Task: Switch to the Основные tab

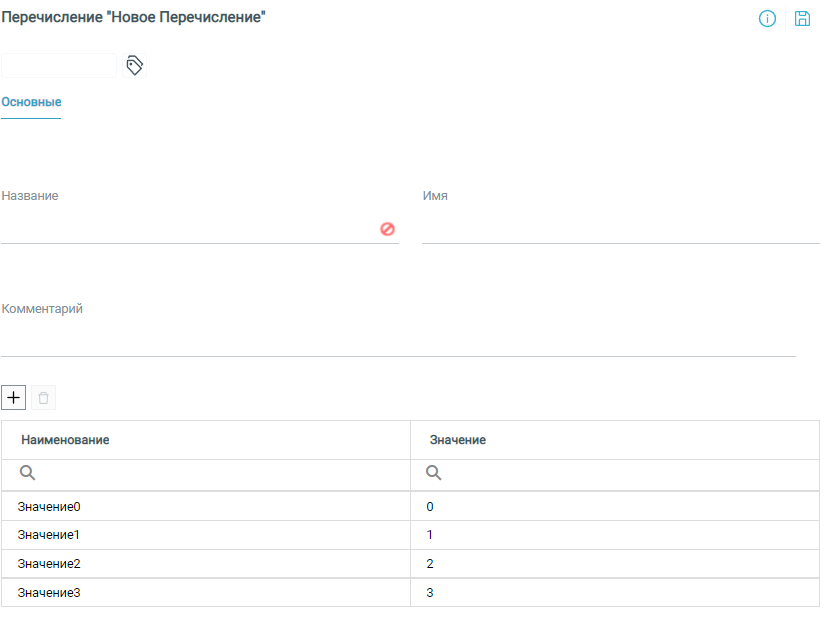Action: click(31, 102)
